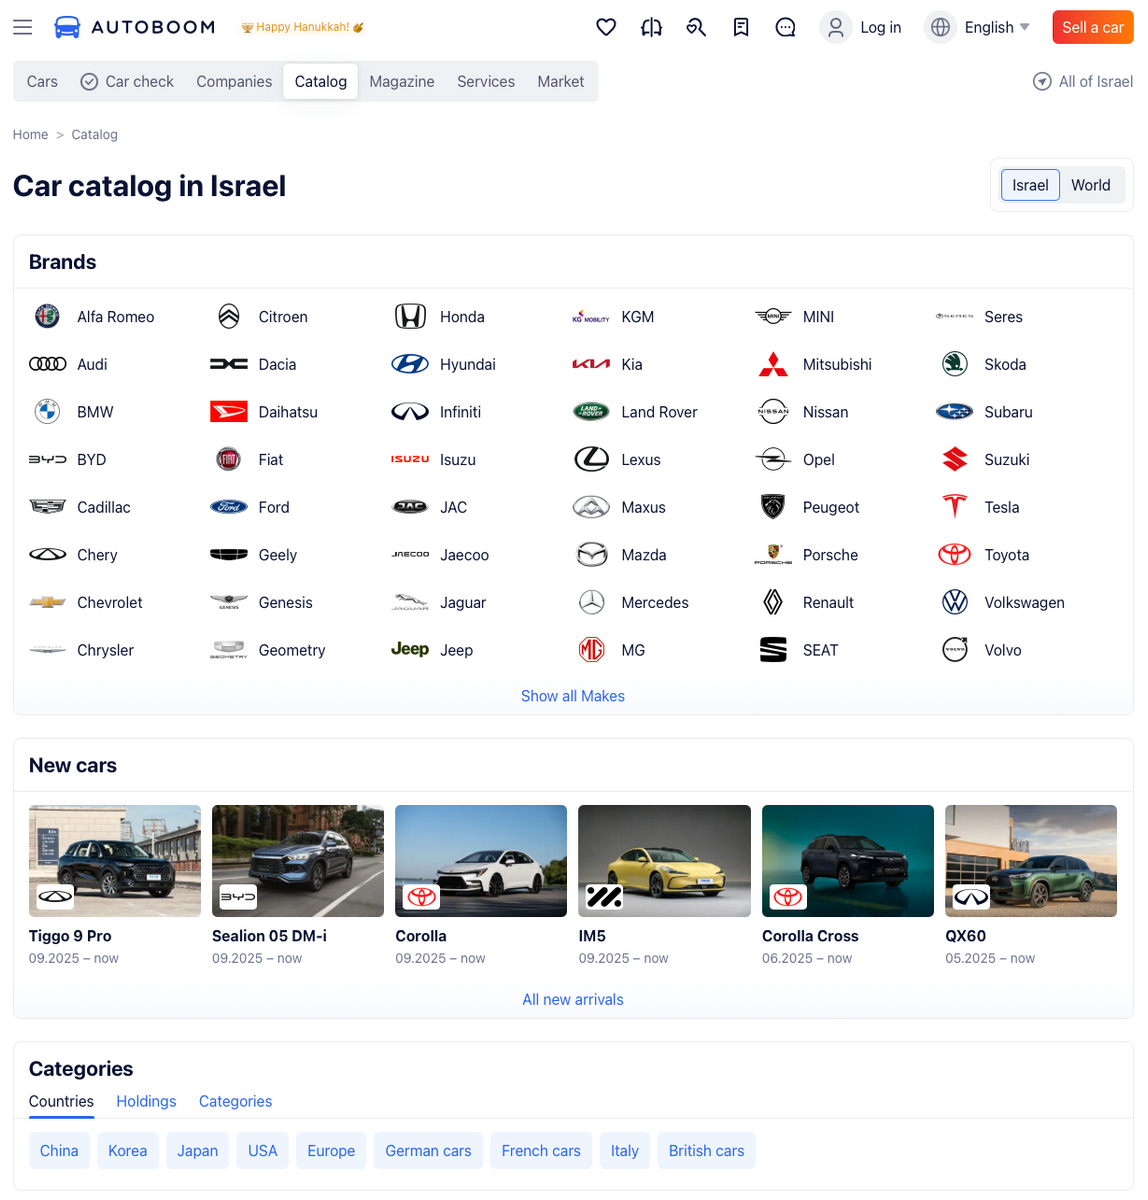
Task: Click the Volkswagen logo
Action: [955, 602]
